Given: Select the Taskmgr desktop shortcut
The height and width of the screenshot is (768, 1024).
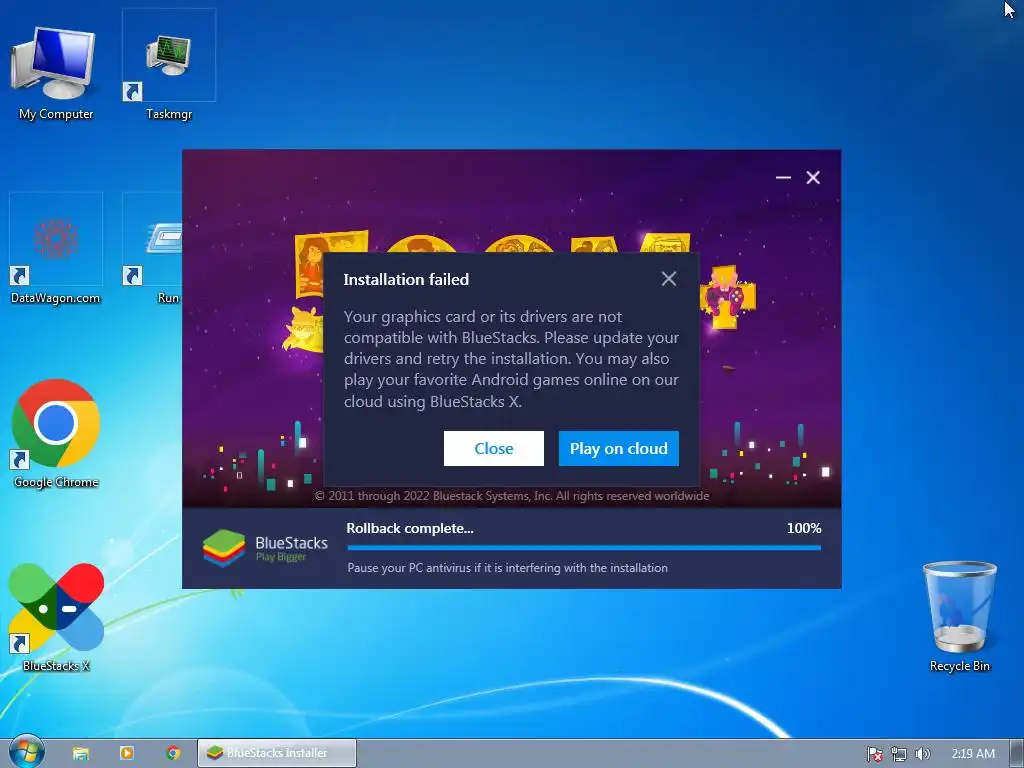Looking at the screenshot, I should tap(168, 65).
